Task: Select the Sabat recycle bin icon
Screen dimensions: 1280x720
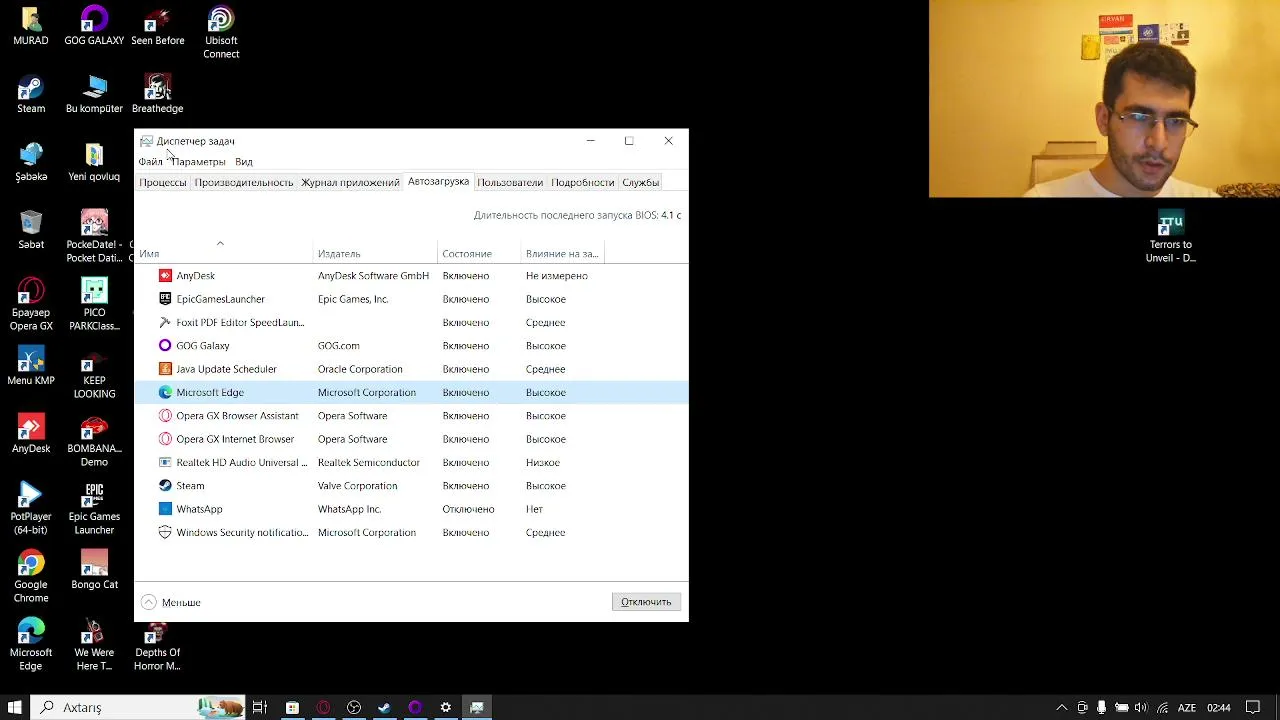Action: point(31,230)
